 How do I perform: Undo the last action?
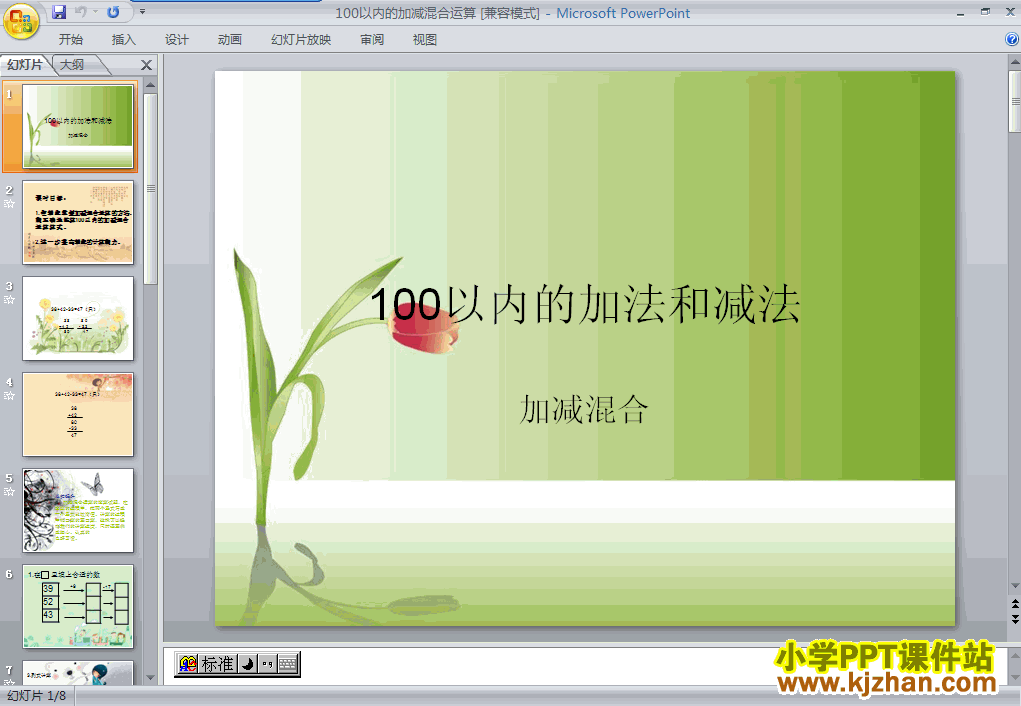click(x=81, y=12)
